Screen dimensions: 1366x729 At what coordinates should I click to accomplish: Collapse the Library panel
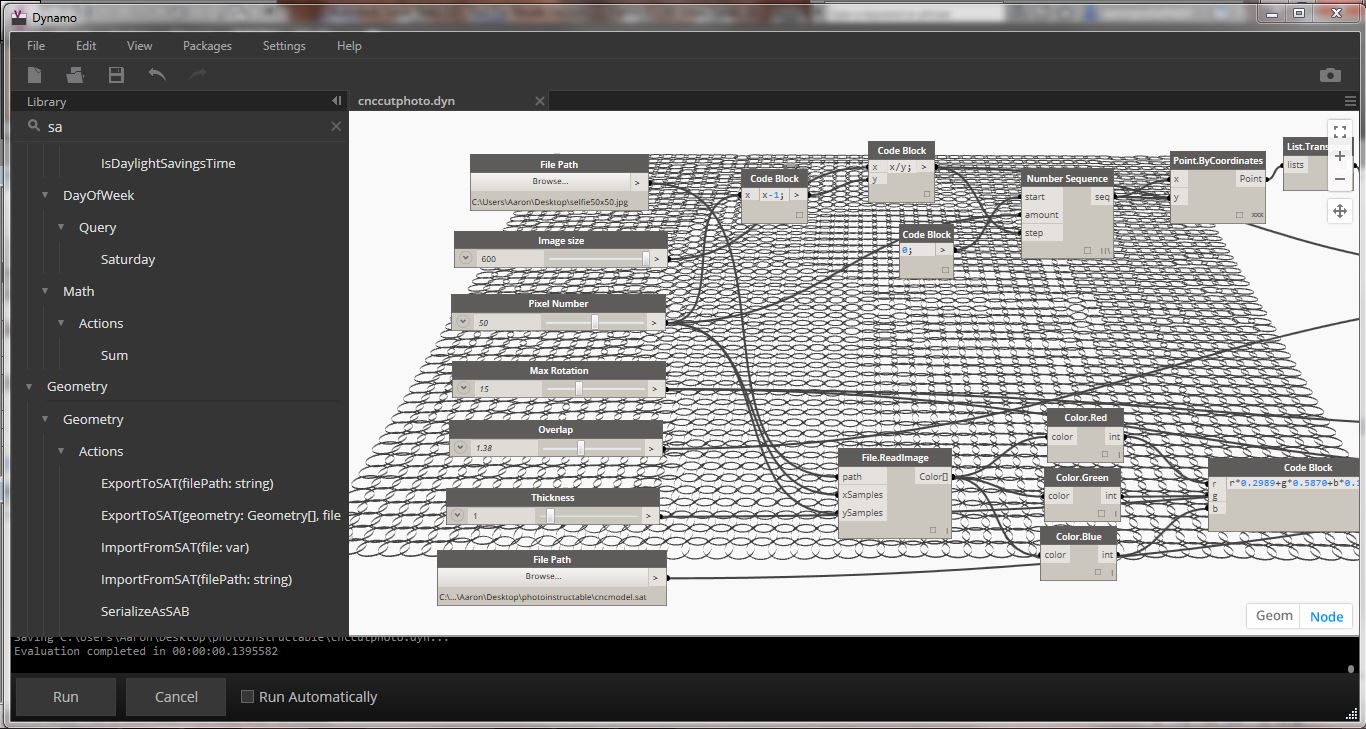tap(337, 100)
